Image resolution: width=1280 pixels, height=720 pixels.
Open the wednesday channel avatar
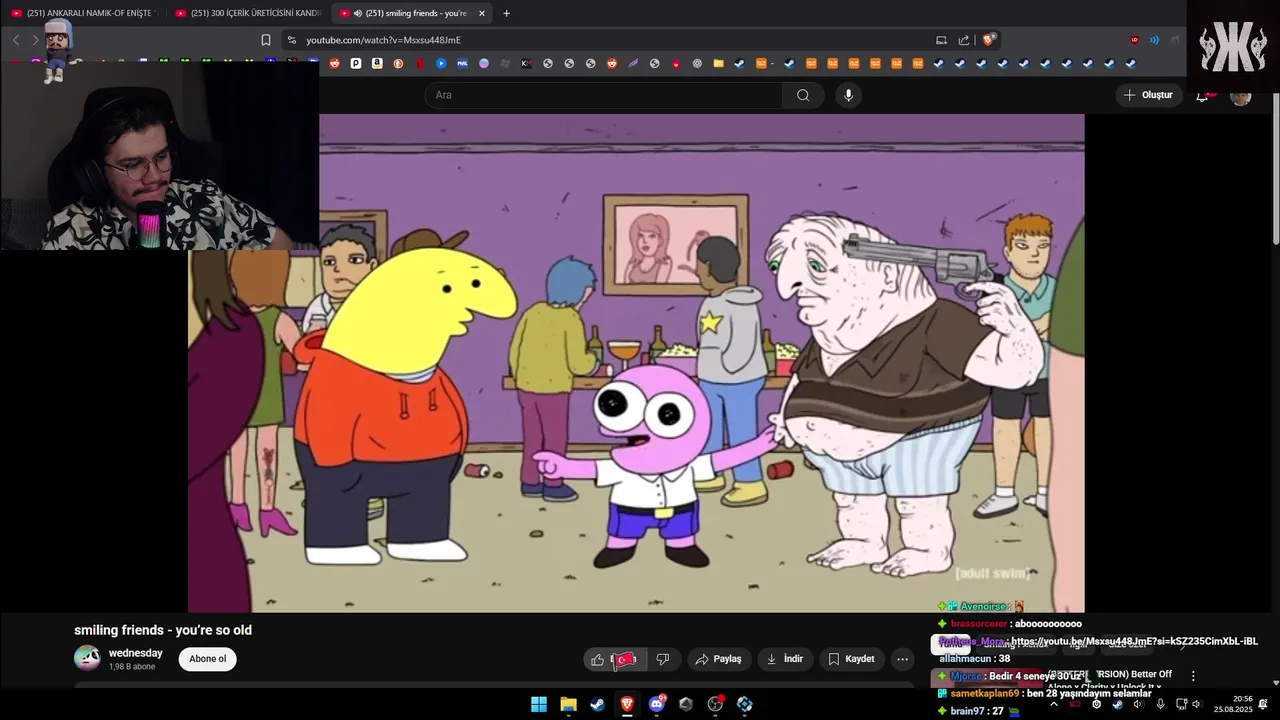87,658
